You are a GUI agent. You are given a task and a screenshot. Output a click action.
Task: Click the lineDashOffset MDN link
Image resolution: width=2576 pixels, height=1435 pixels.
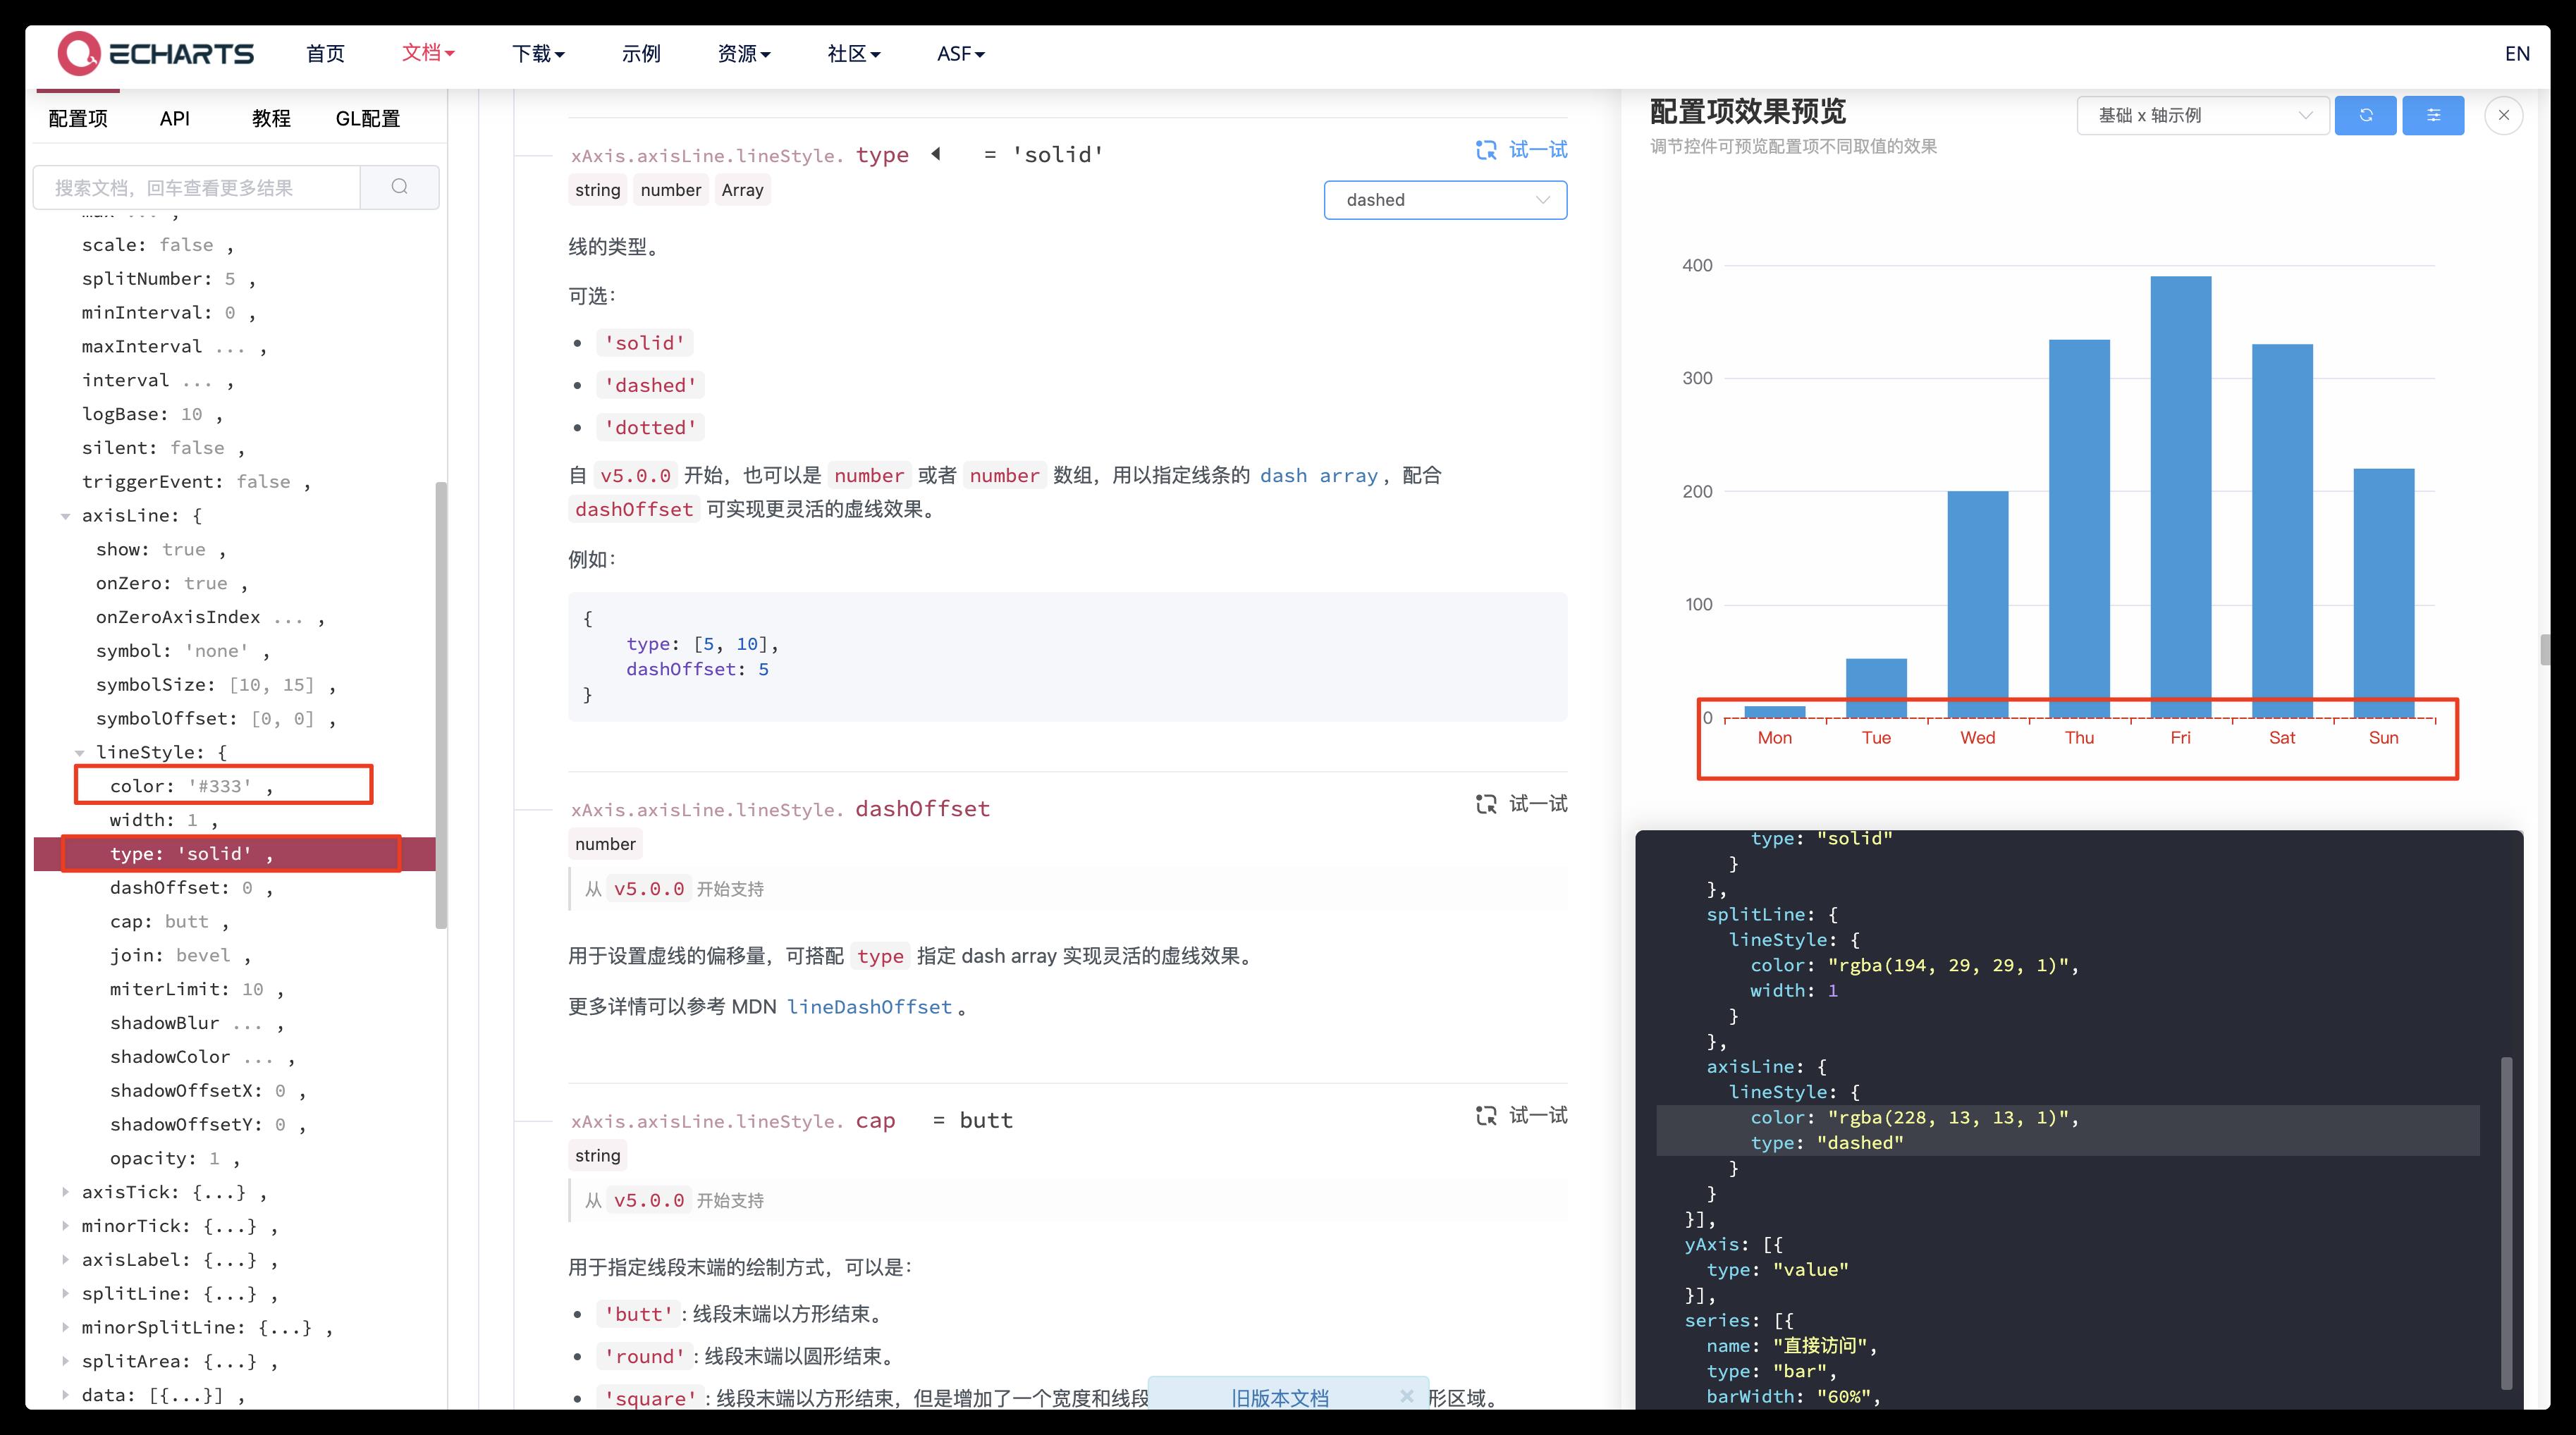pyautogui.click(x=869, y=1007)
